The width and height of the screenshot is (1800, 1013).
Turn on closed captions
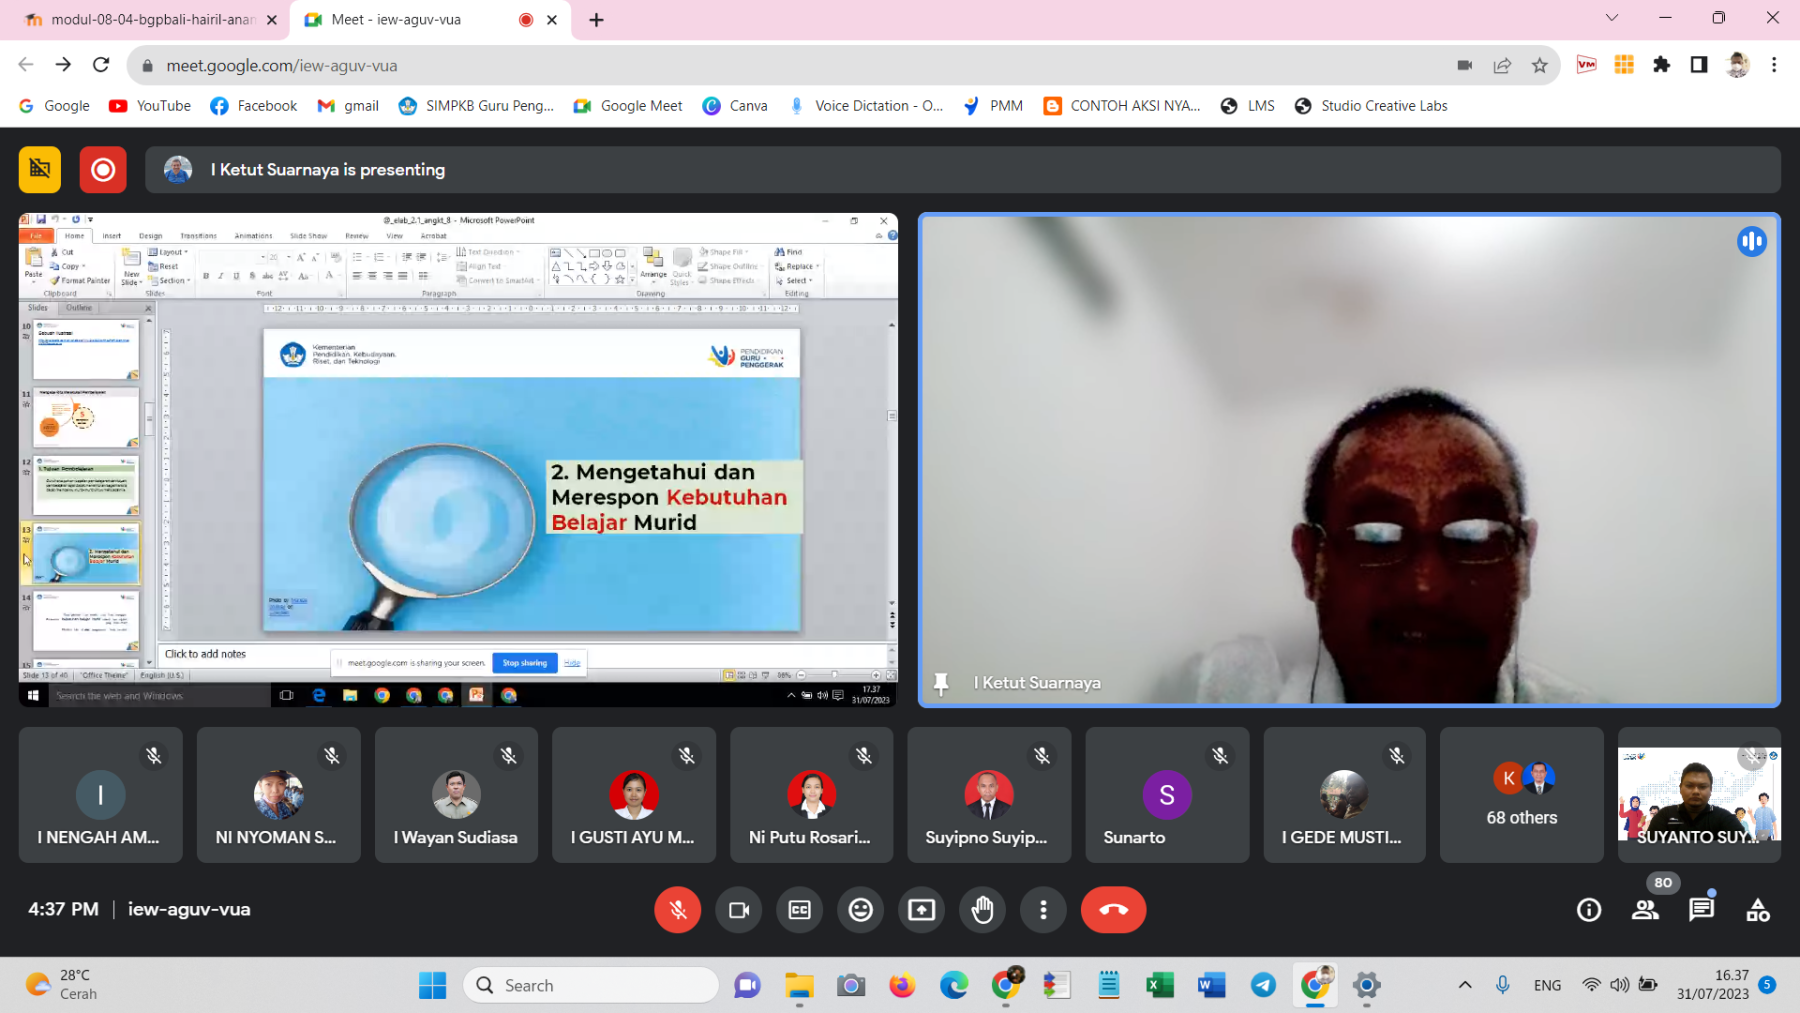[x=800, y=910]
